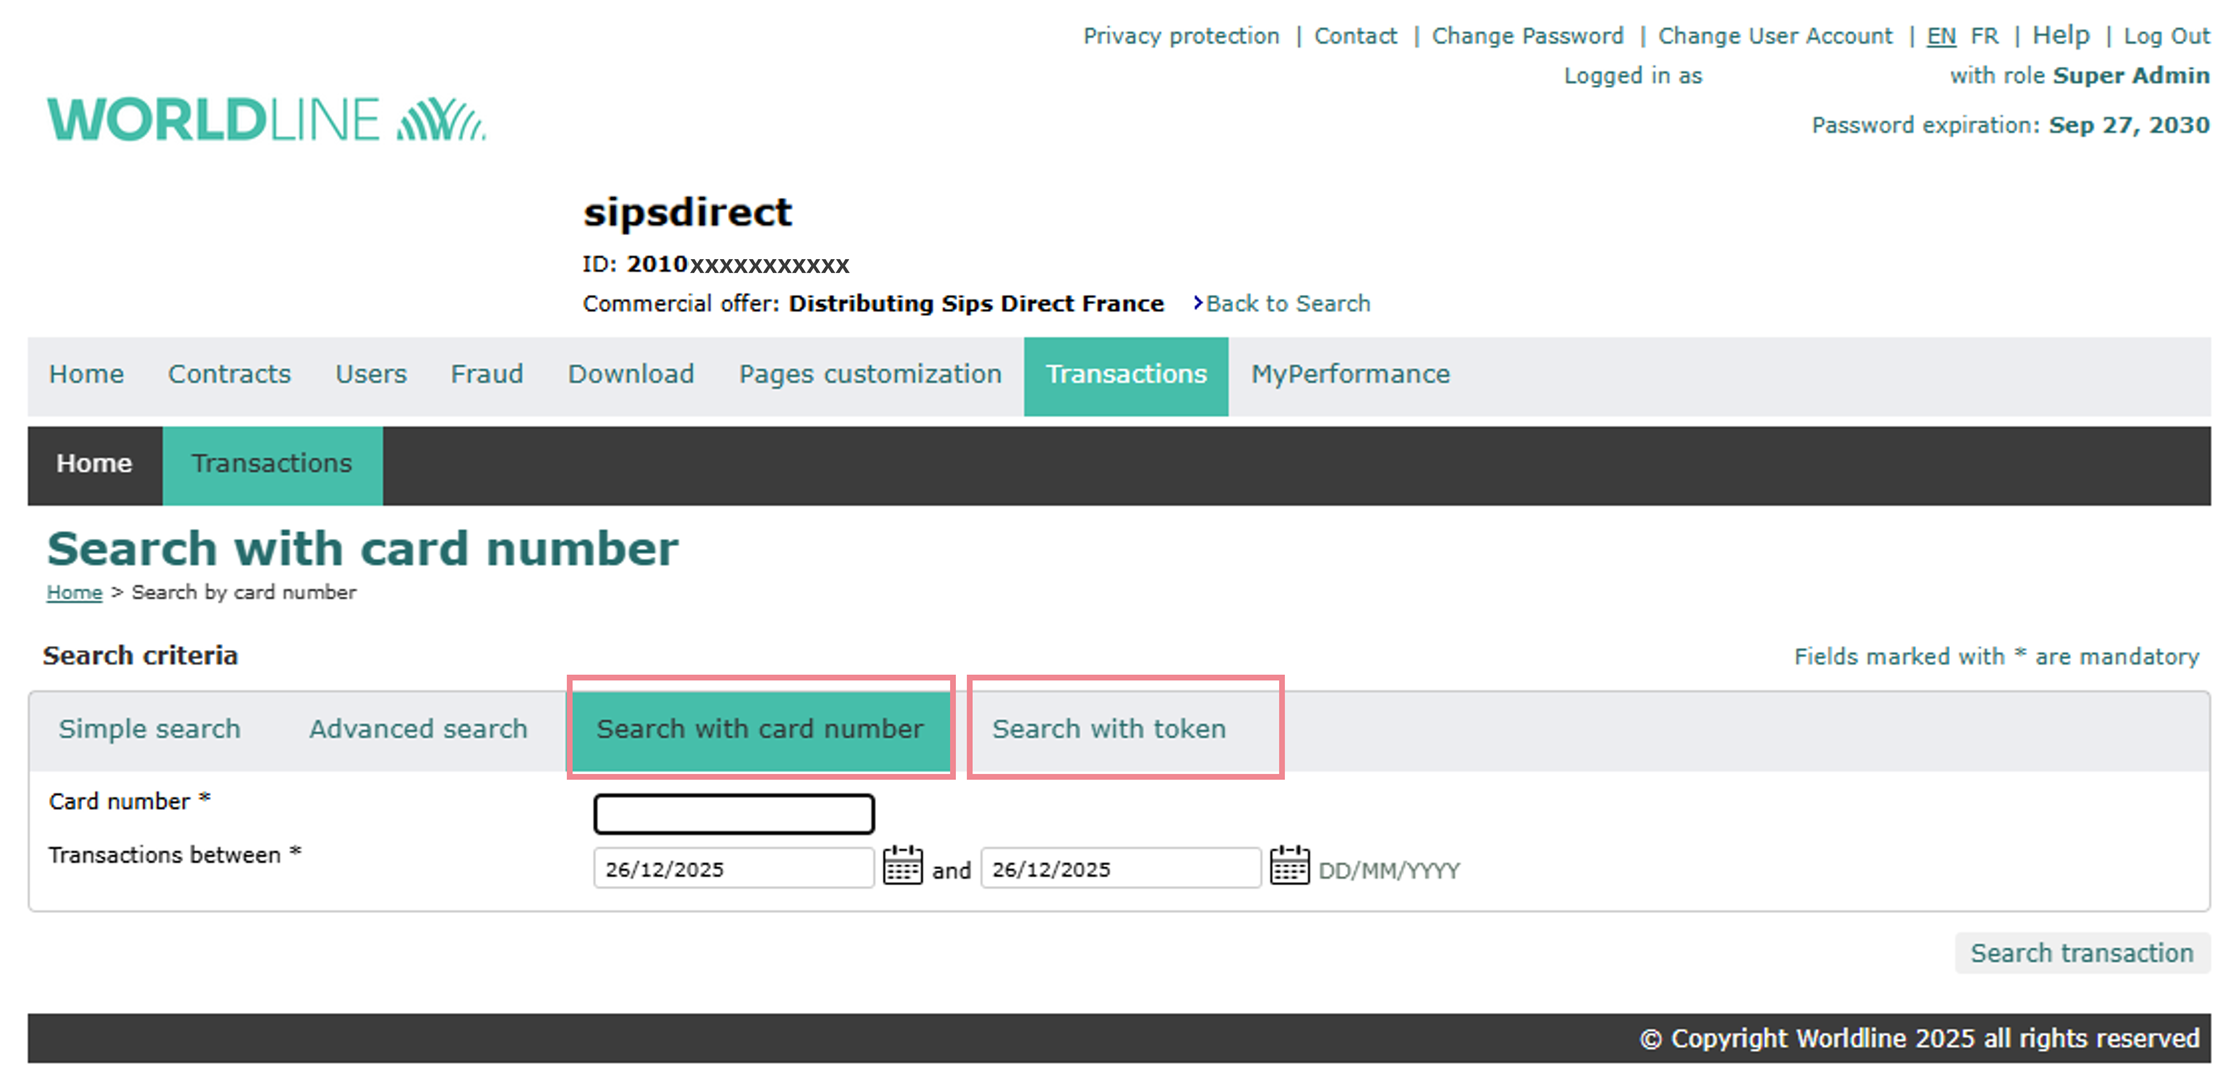The image size is (2235, 1081).
Task: Click the Worldline logo
Action: click(x=266, y=120)
